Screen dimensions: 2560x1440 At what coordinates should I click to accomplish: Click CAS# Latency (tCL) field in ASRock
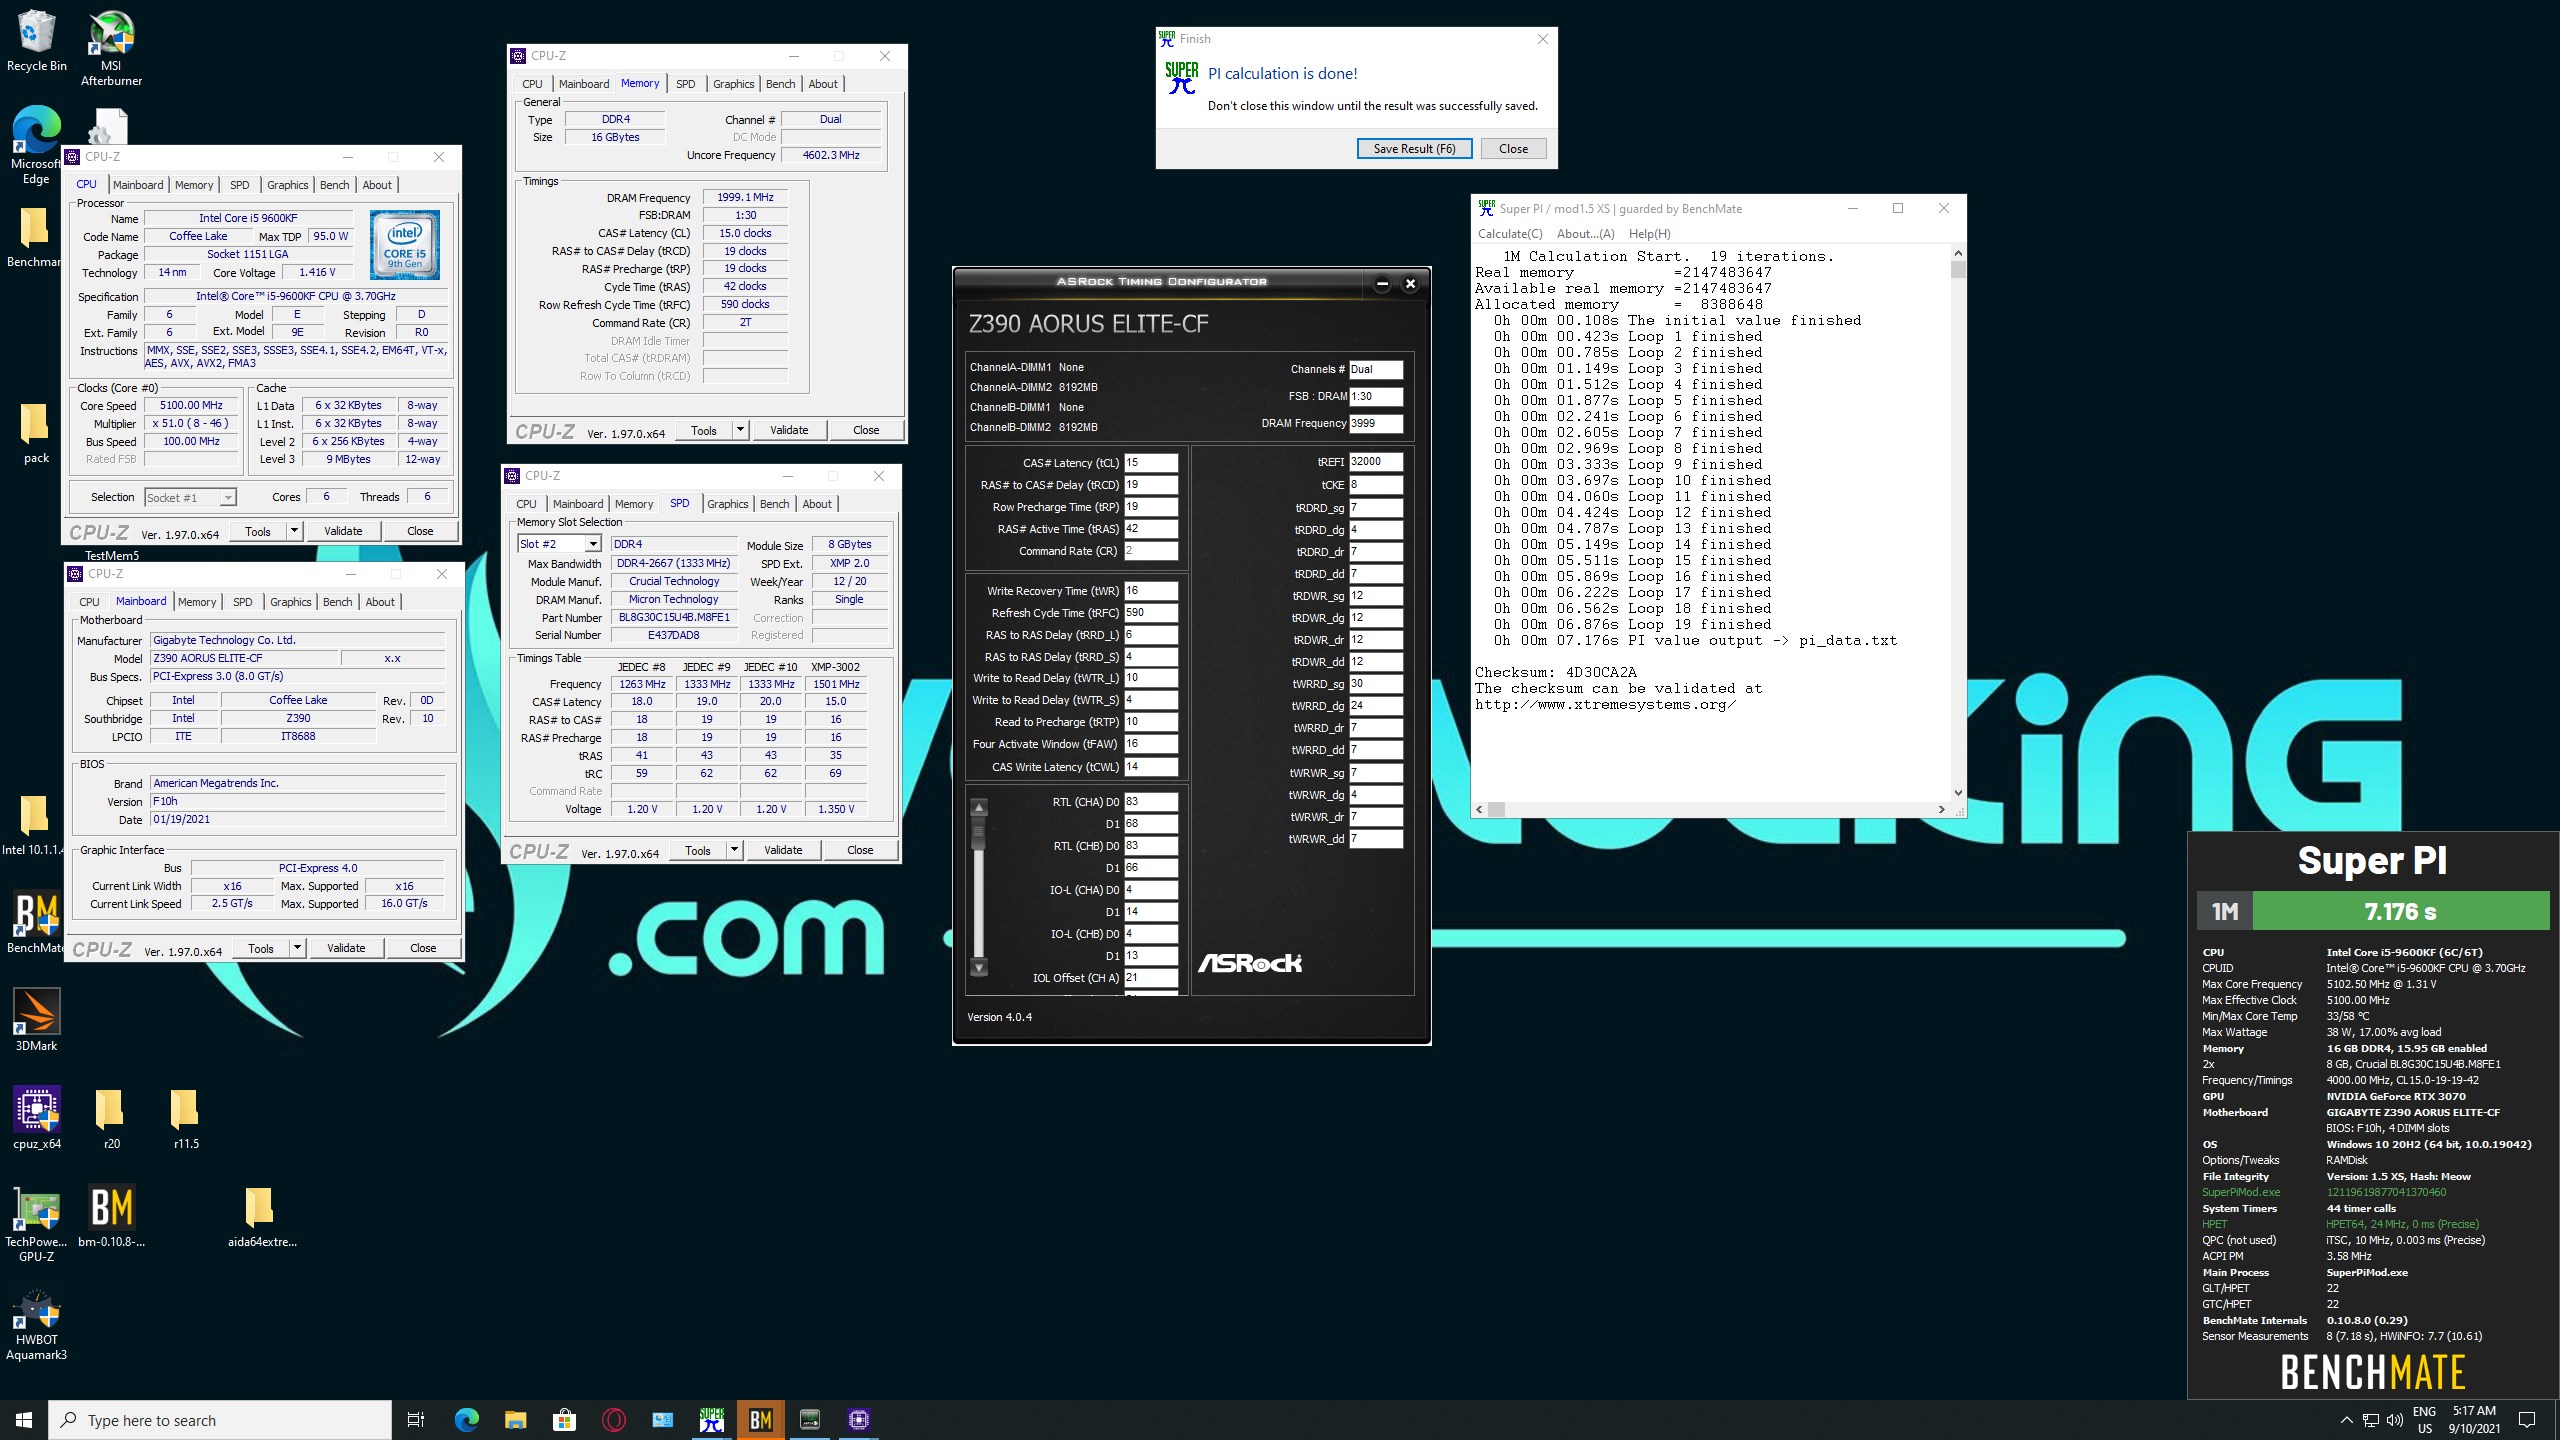1151,463
